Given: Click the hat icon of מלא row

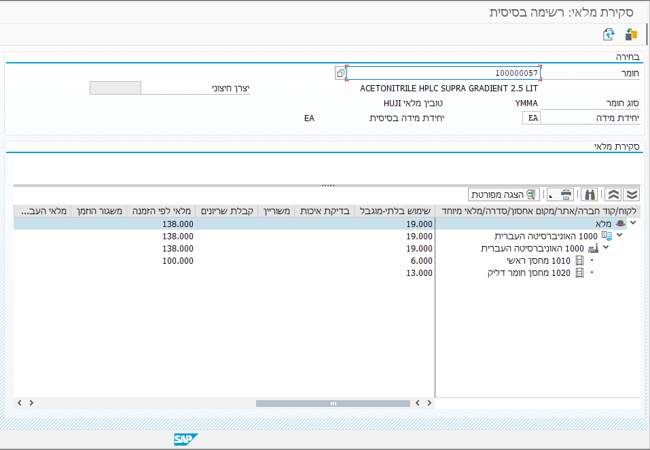Looking at the screenshot, I should (620, 224).
